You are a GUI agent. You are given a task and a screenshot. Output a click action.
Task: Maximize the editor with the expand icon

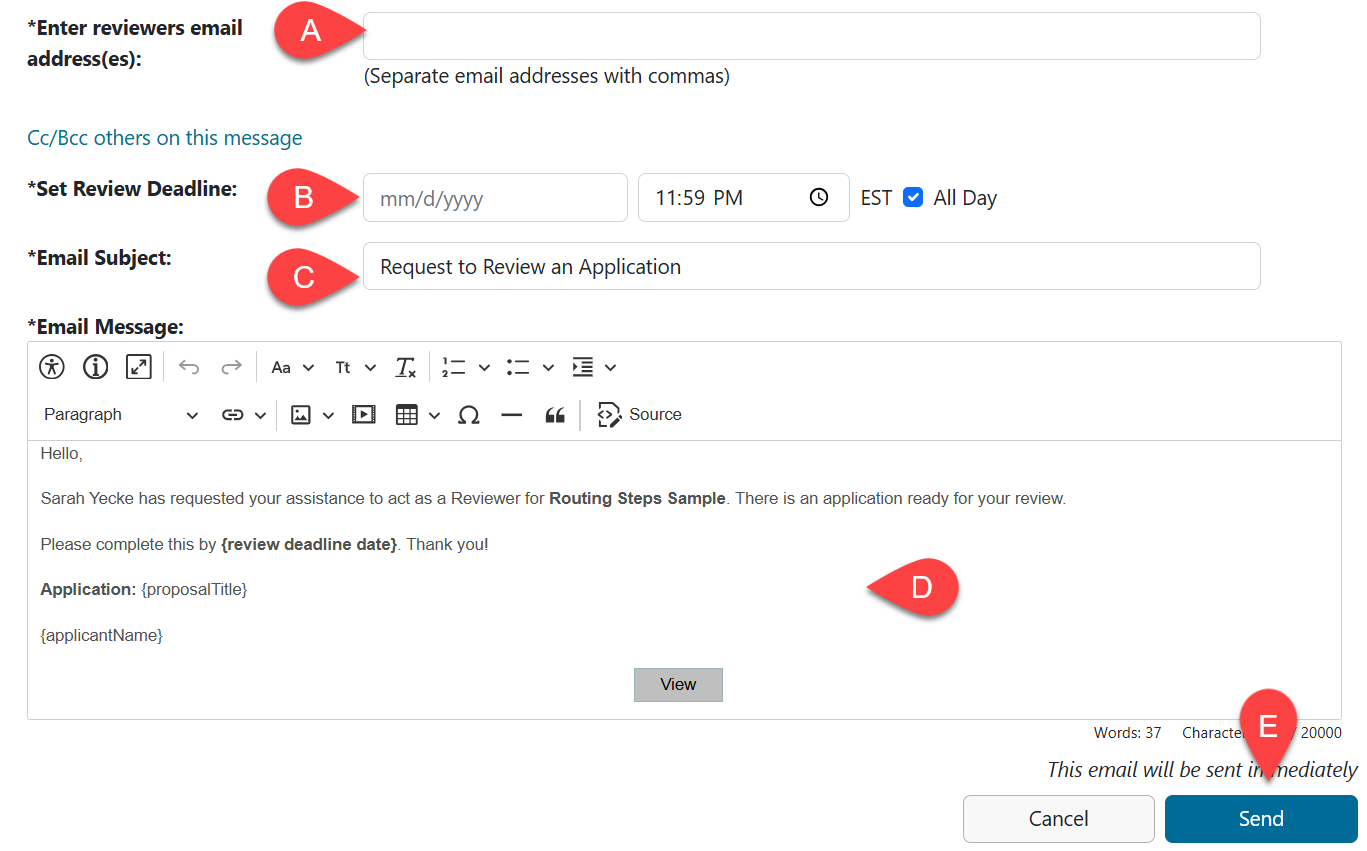pyautogui.click(x=138, y=367)
